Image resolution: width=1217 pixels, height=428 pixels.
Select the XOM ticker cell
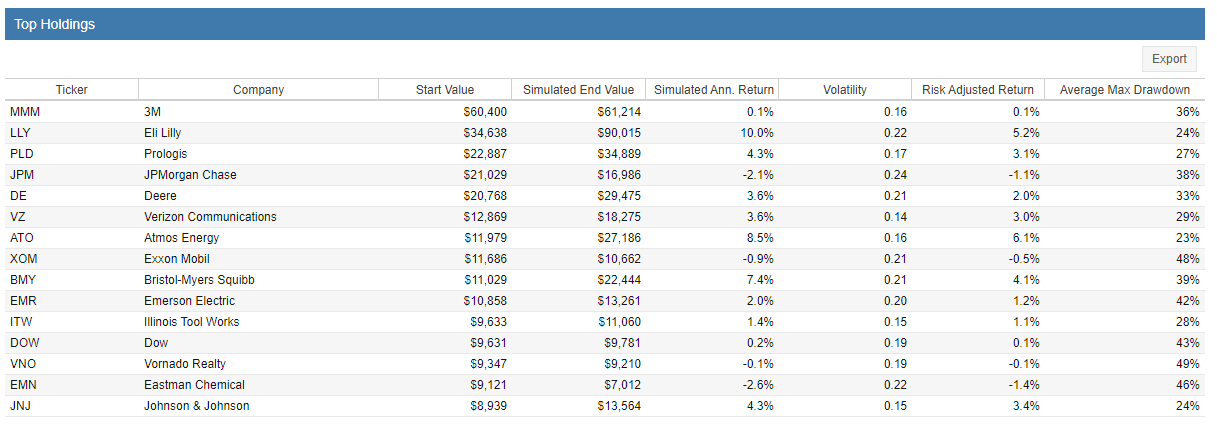click(24, 259)
